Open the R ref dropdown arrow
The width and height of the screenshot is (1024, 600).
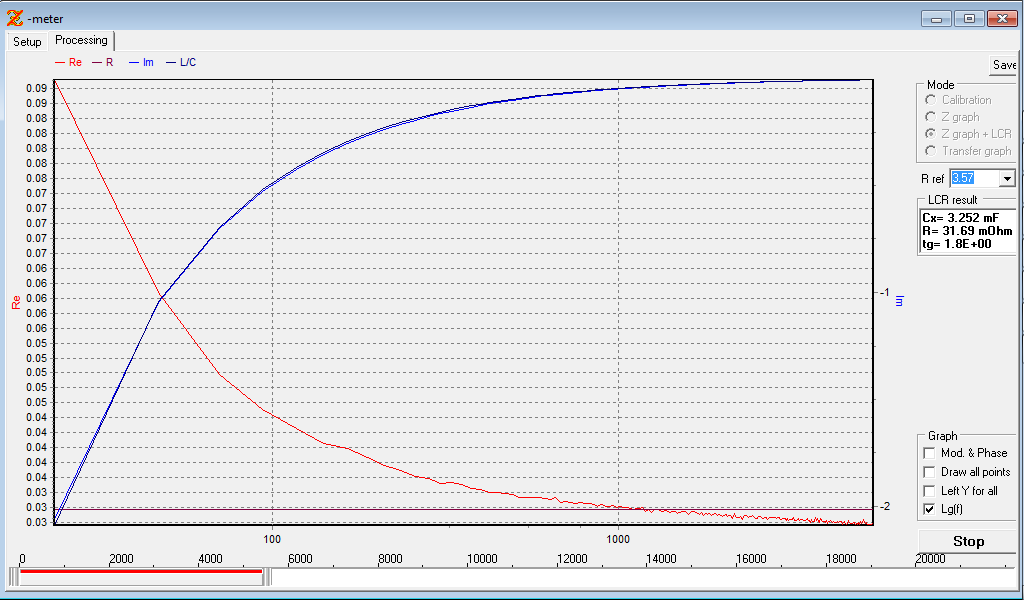pyautogui.click(x=1007, y=178)
